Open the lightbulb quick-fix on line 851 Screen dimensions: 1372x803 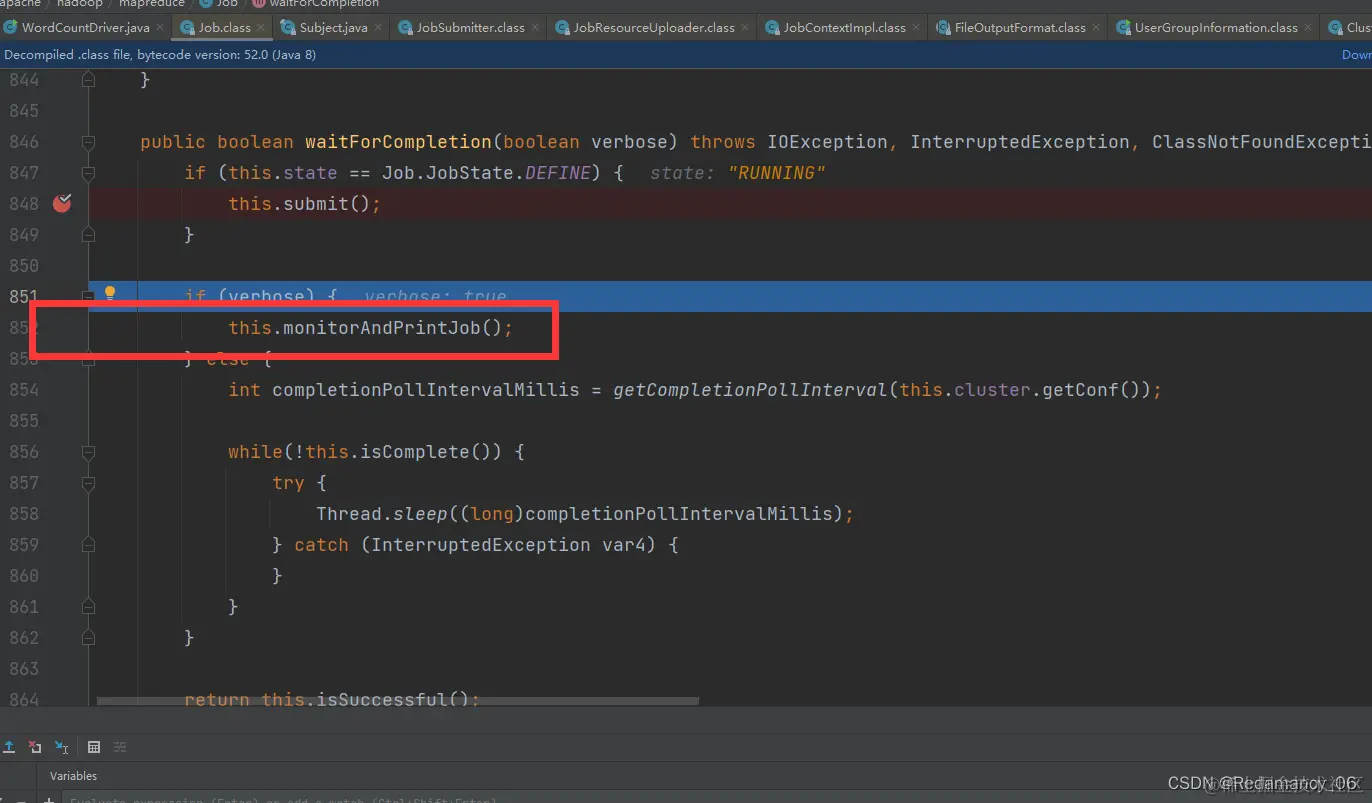[x=110, y=293]
